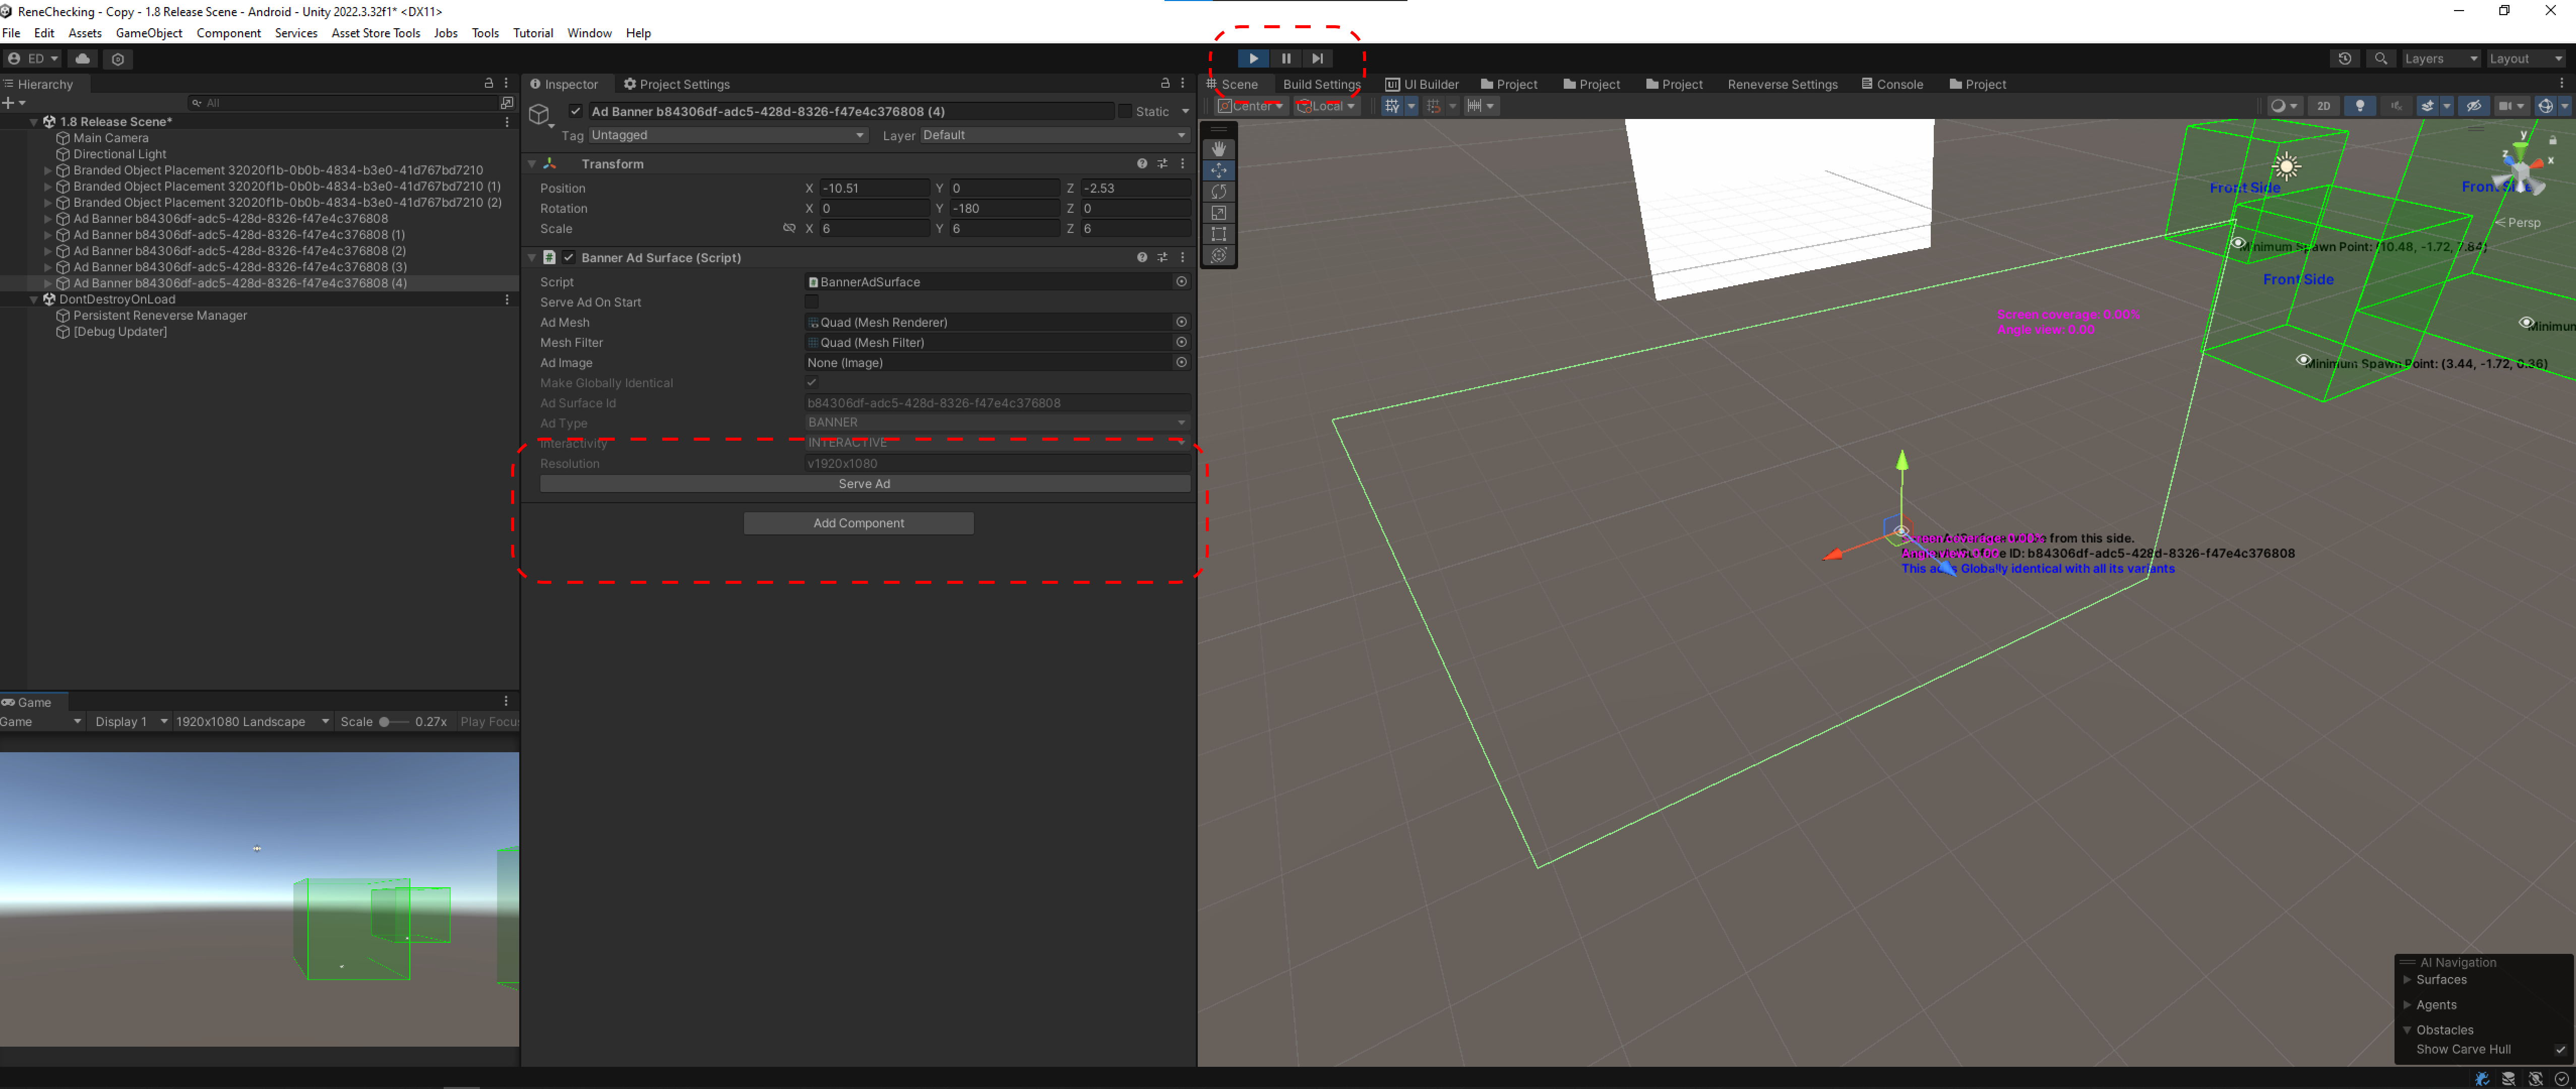Toggle 2D scene view

2323,106
